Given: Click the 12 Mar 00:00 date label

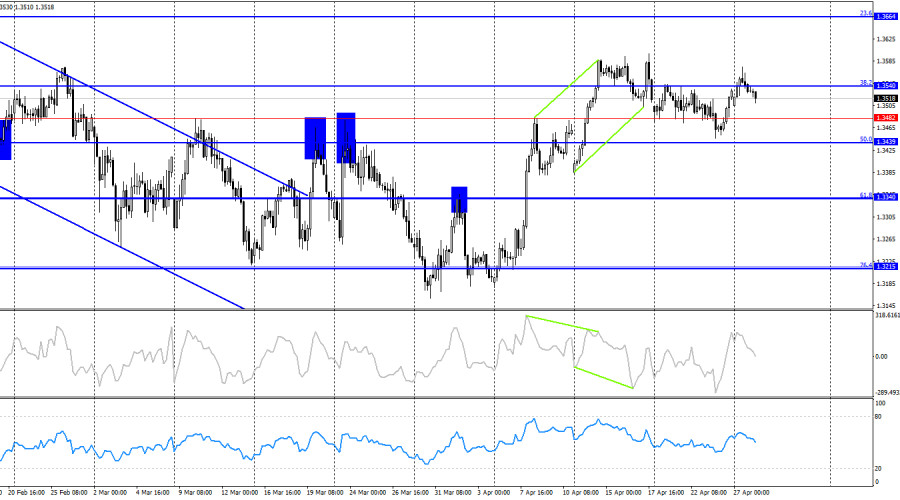Looking at the screenshot, I should 239,493.
